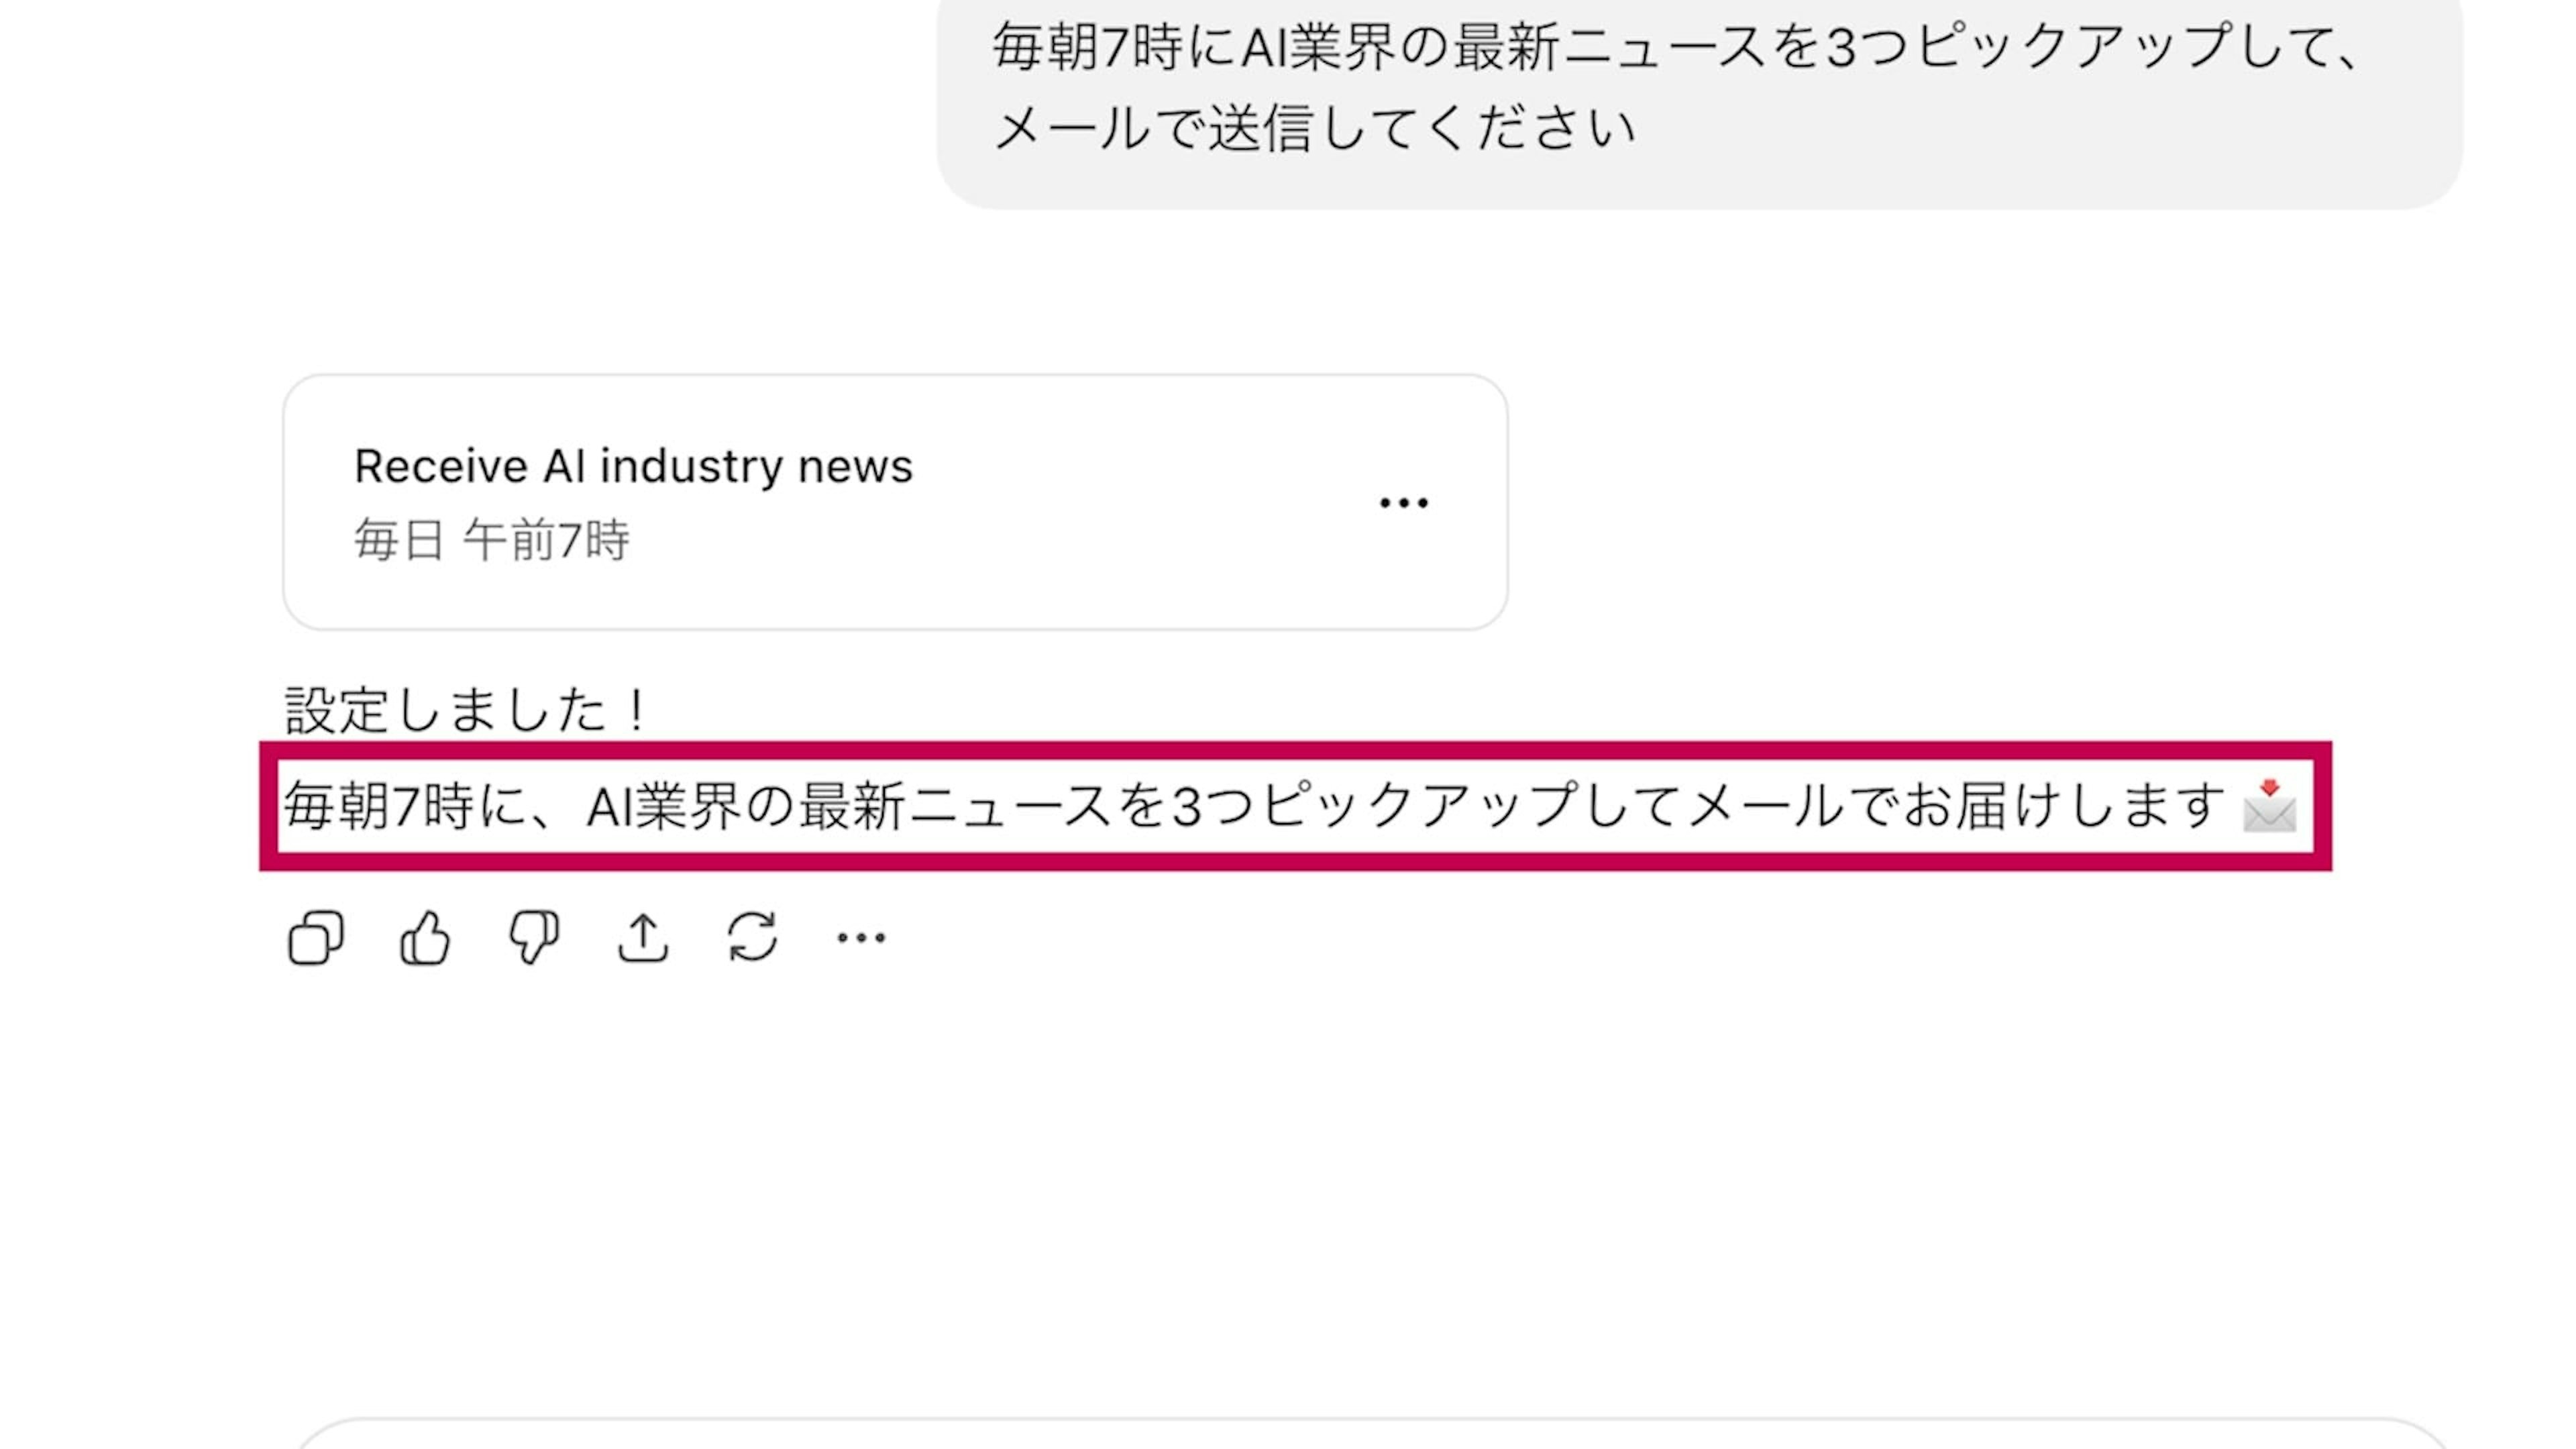Give the response a thumbs up
Image resolution: width=2576 pixels, height=1449 pixels.
[x=425, y=938]
